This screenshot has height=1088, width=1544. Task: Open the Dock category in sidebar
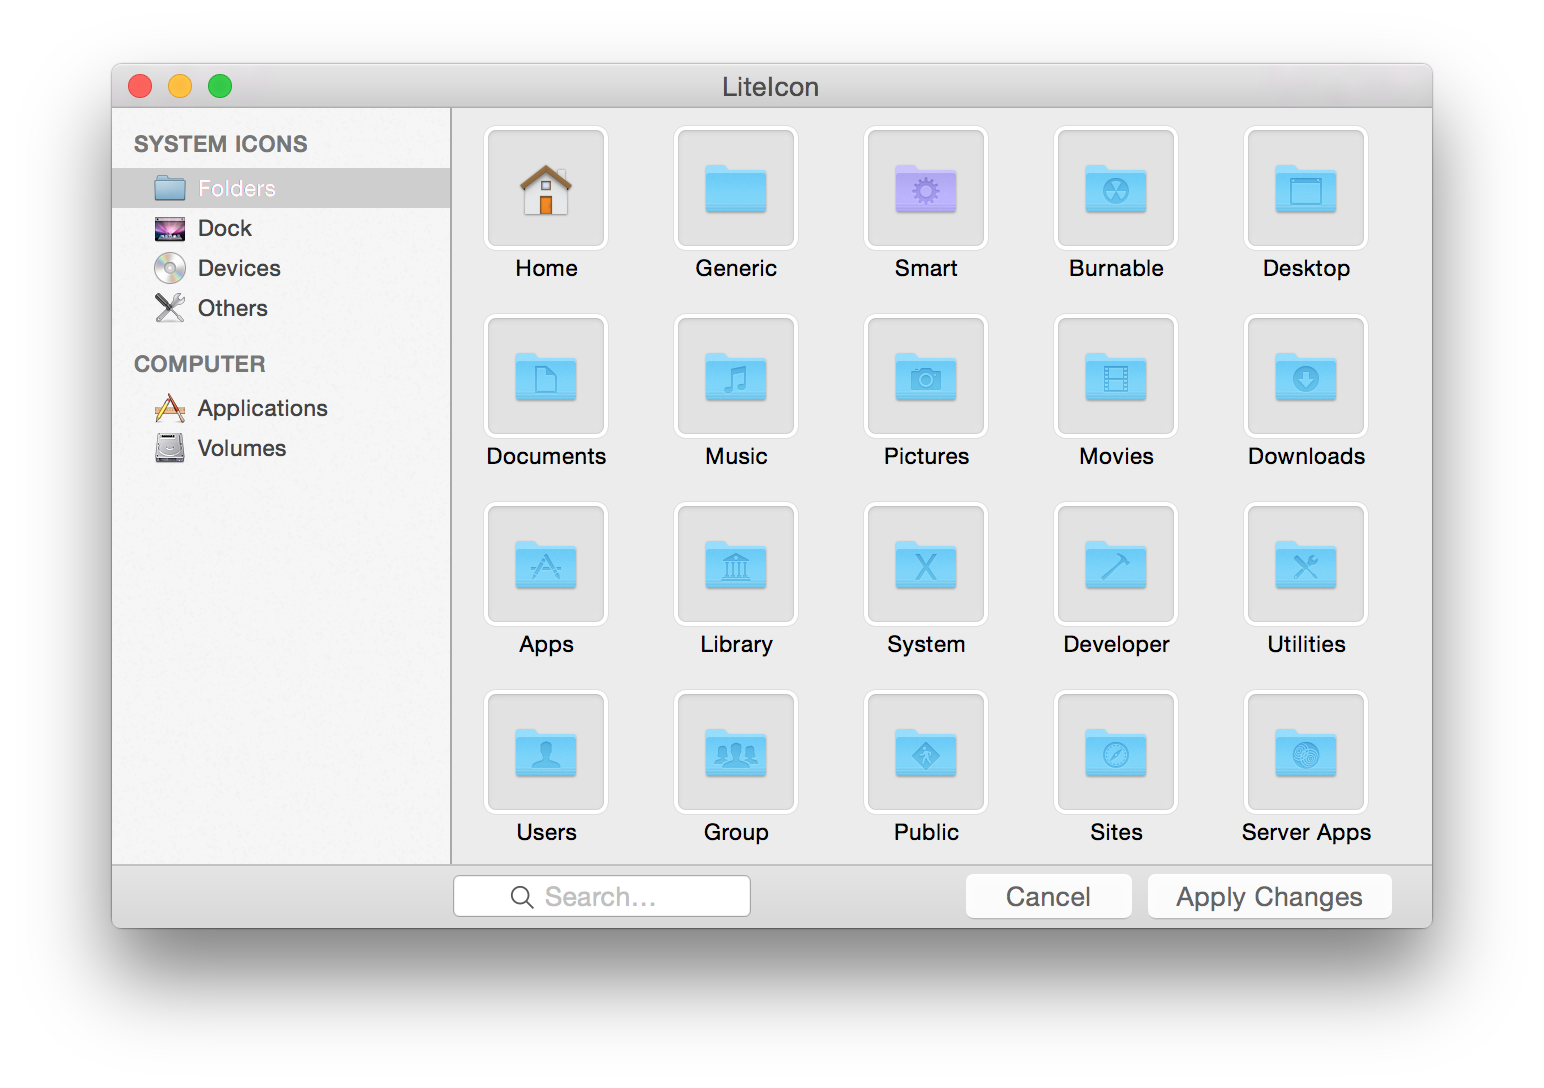click(281, 228)
